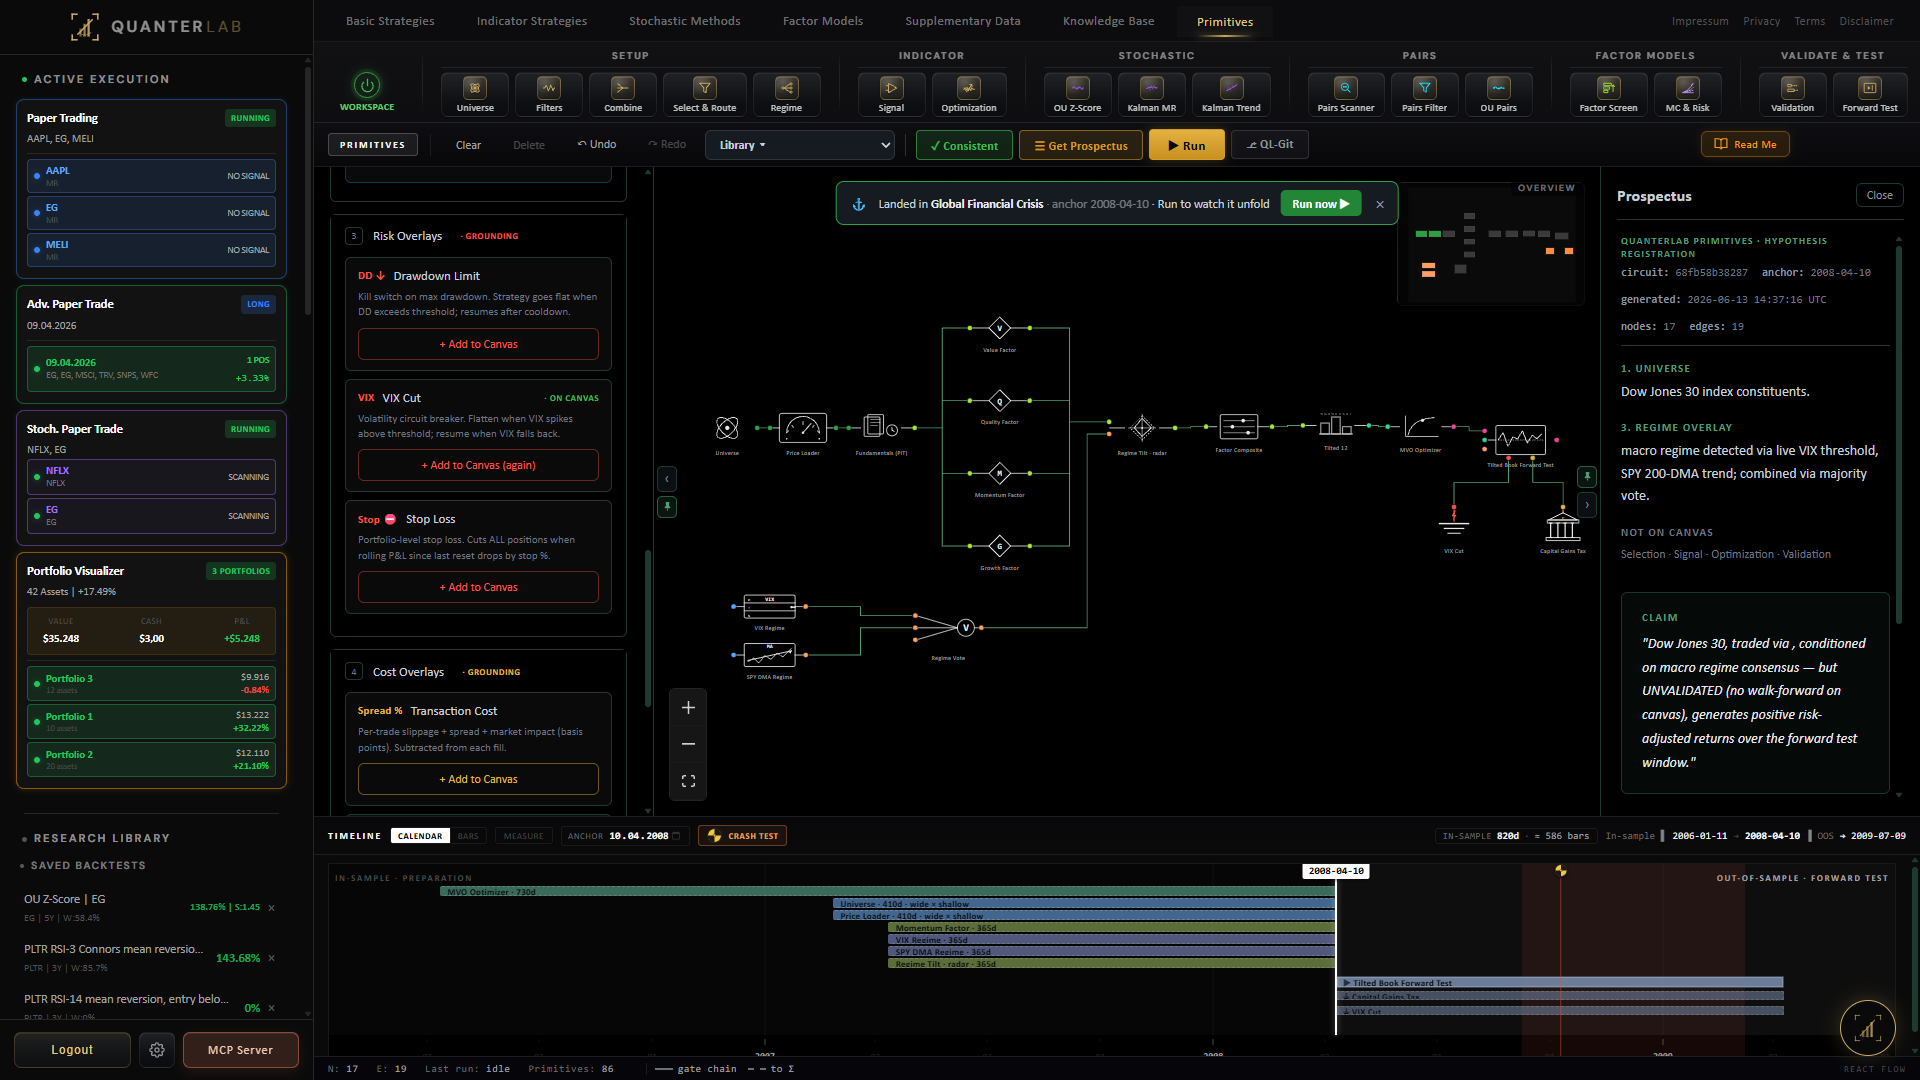The height and width of the screenshot is (1080, 1920).
Task: Open the Pairs Filter tool
Action: pyautogui.click(x=1424, y=95)
